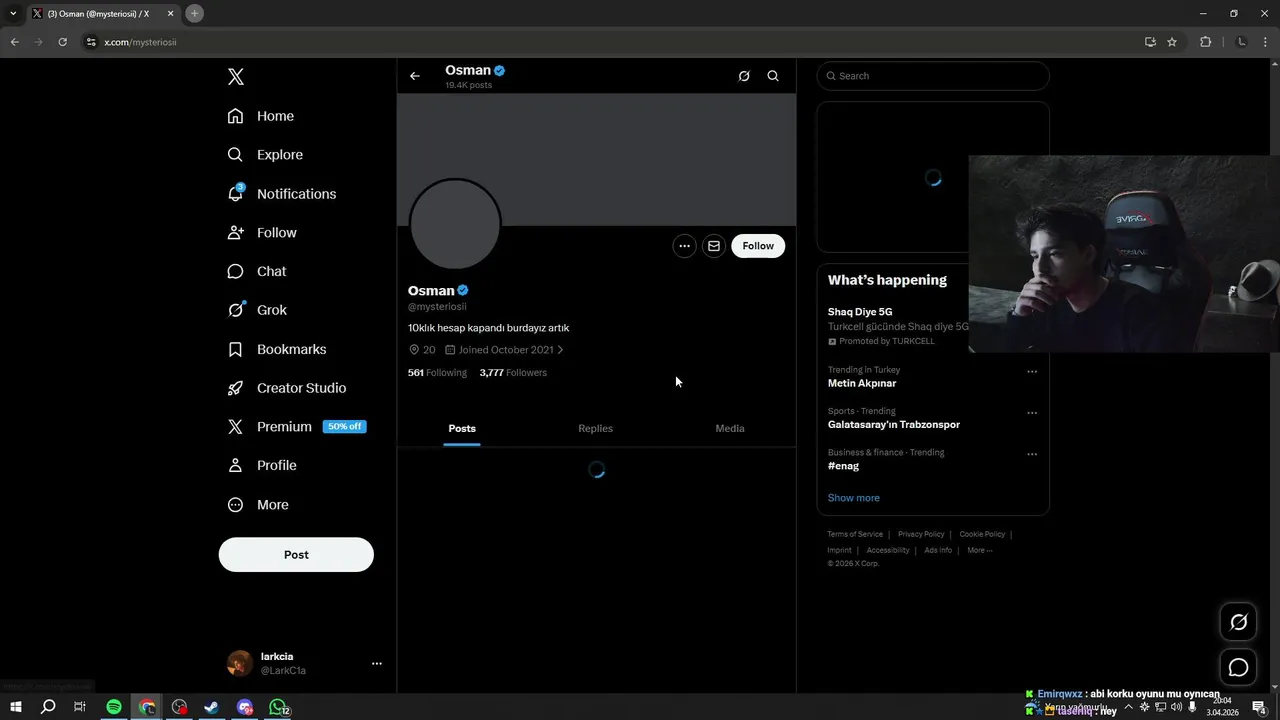This screenshot has height=720, width=1280.
Task: View the 3,777 Followers list
Action: (513, 373)
